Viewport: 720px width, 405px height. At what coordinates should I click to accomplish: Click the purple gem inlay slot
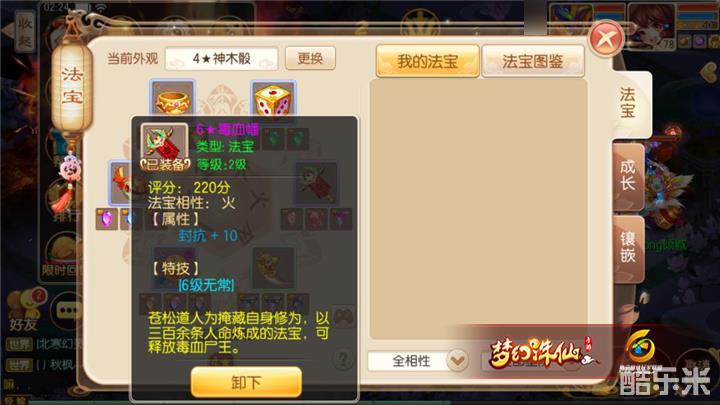[106, 219]
